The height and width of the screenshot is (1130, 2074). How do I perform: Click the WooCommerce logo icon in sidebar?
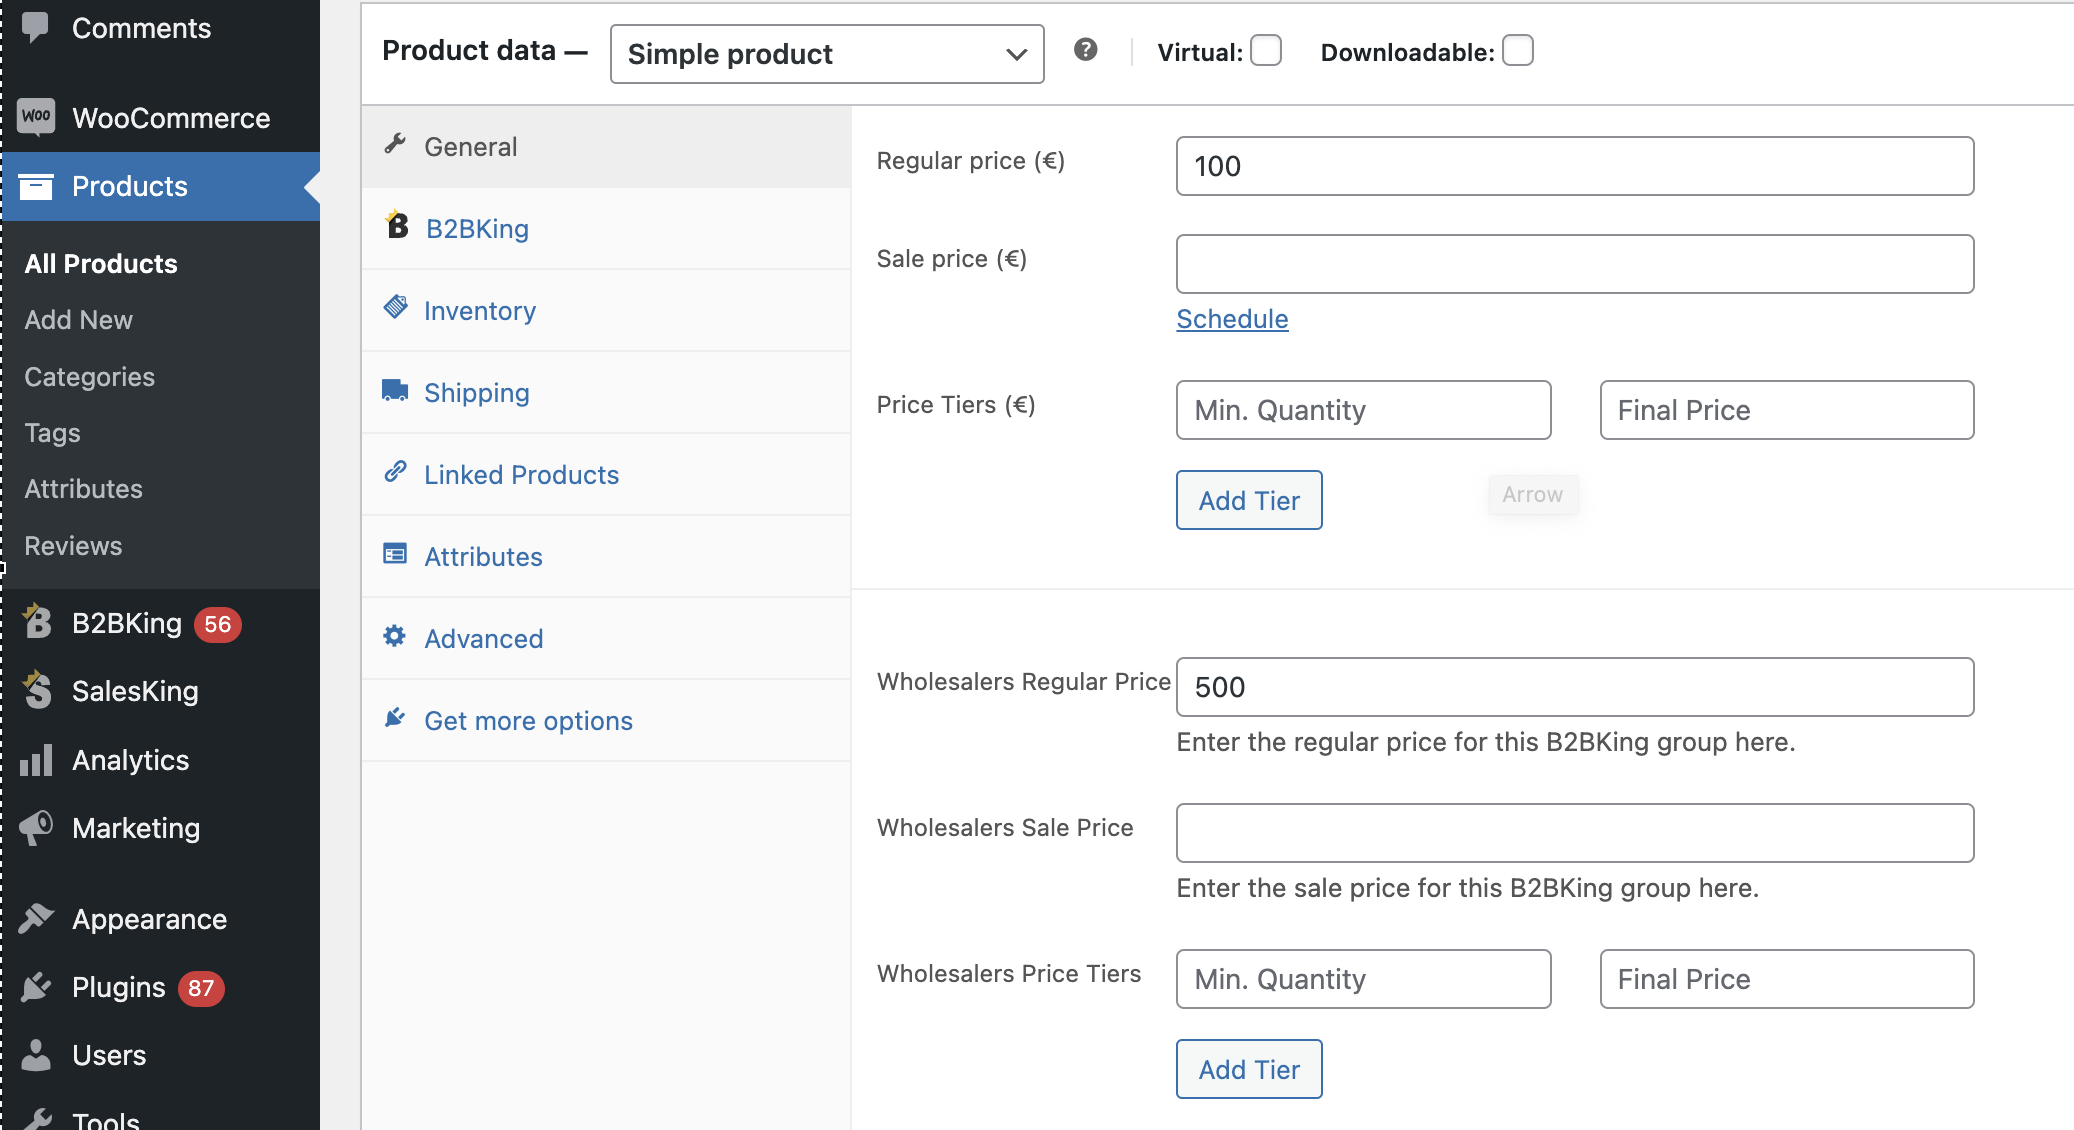point(36,117)
